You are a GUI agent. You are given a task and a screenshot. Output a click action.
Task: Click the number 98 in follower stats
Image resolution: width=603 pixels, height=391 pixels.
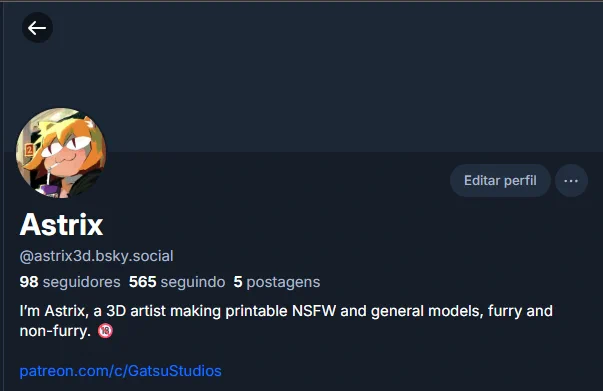click(29, 282)
